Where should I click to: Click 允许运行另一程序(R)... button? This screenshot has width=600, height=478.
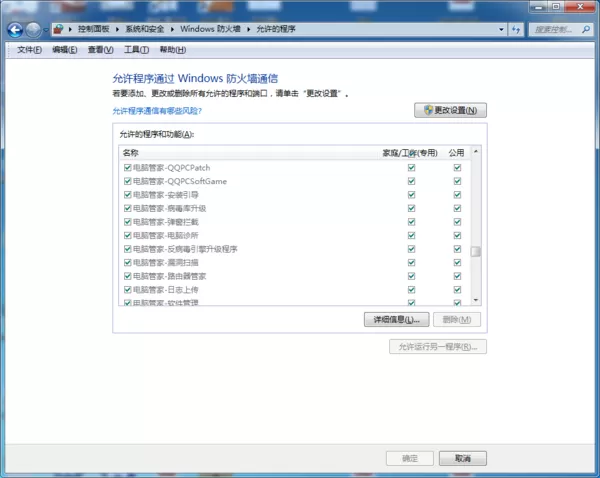point(438,347)
